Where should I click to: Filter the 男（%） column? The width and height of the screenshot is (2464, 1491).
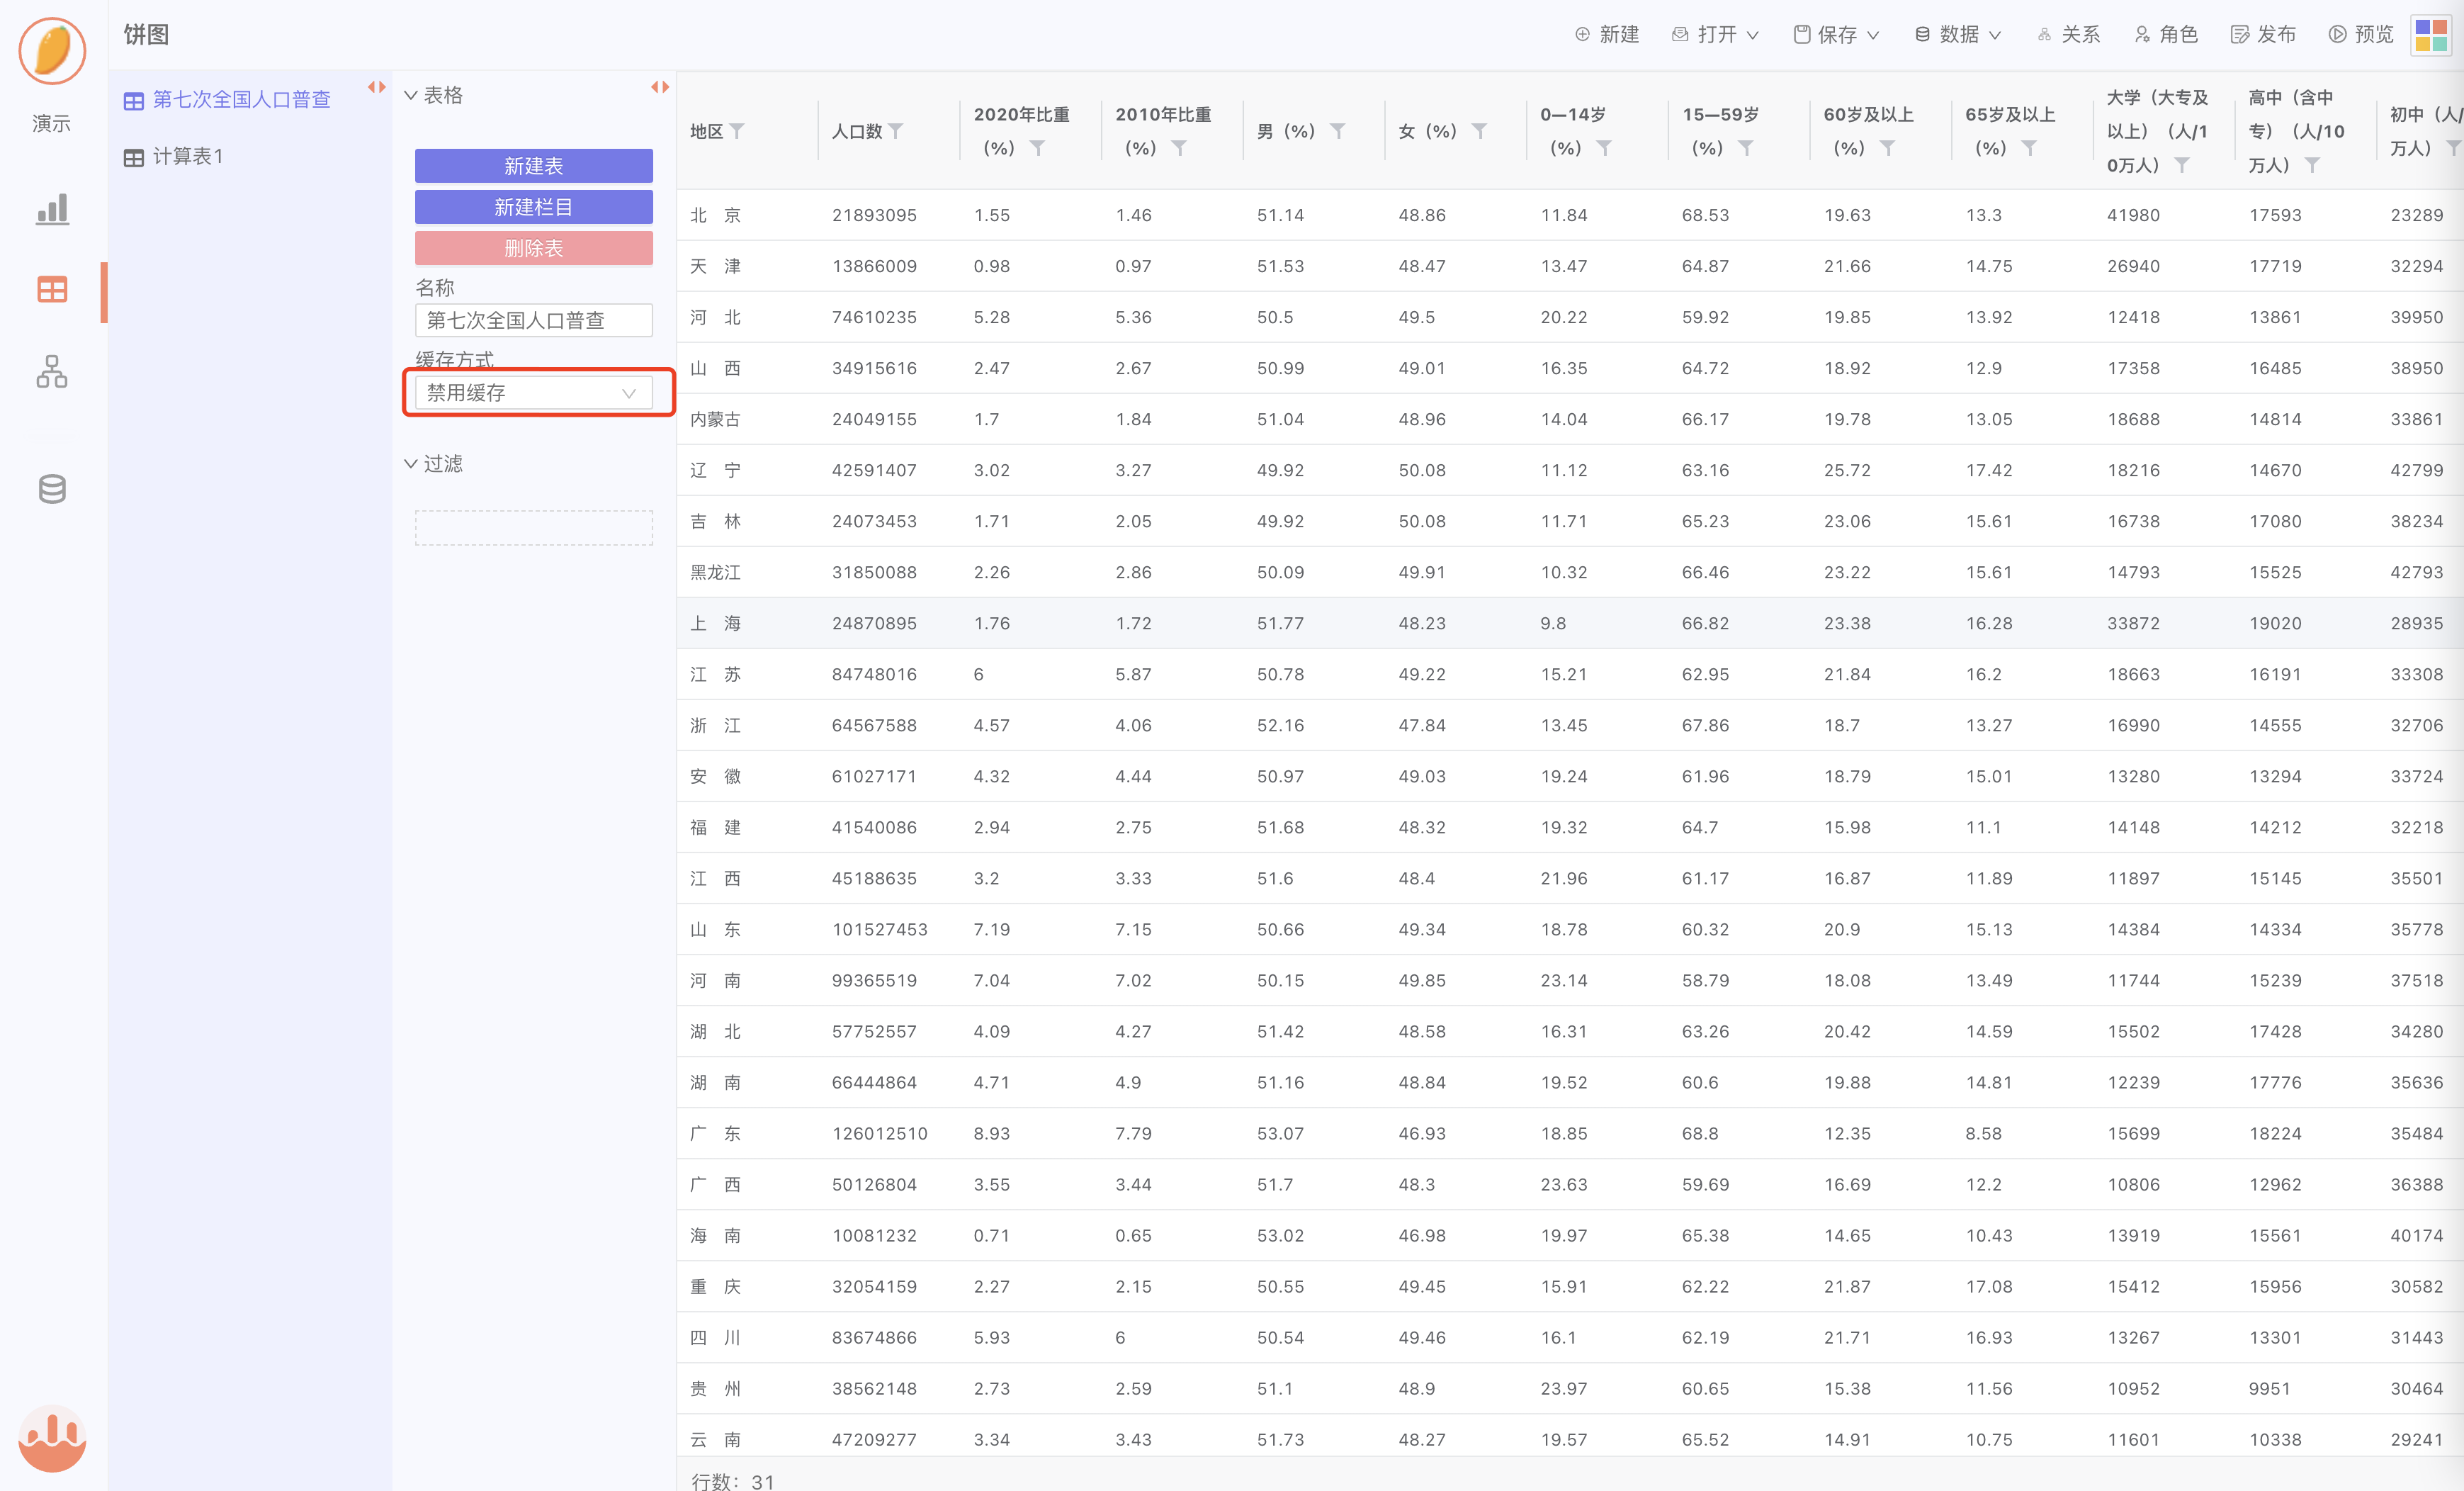1338,131
